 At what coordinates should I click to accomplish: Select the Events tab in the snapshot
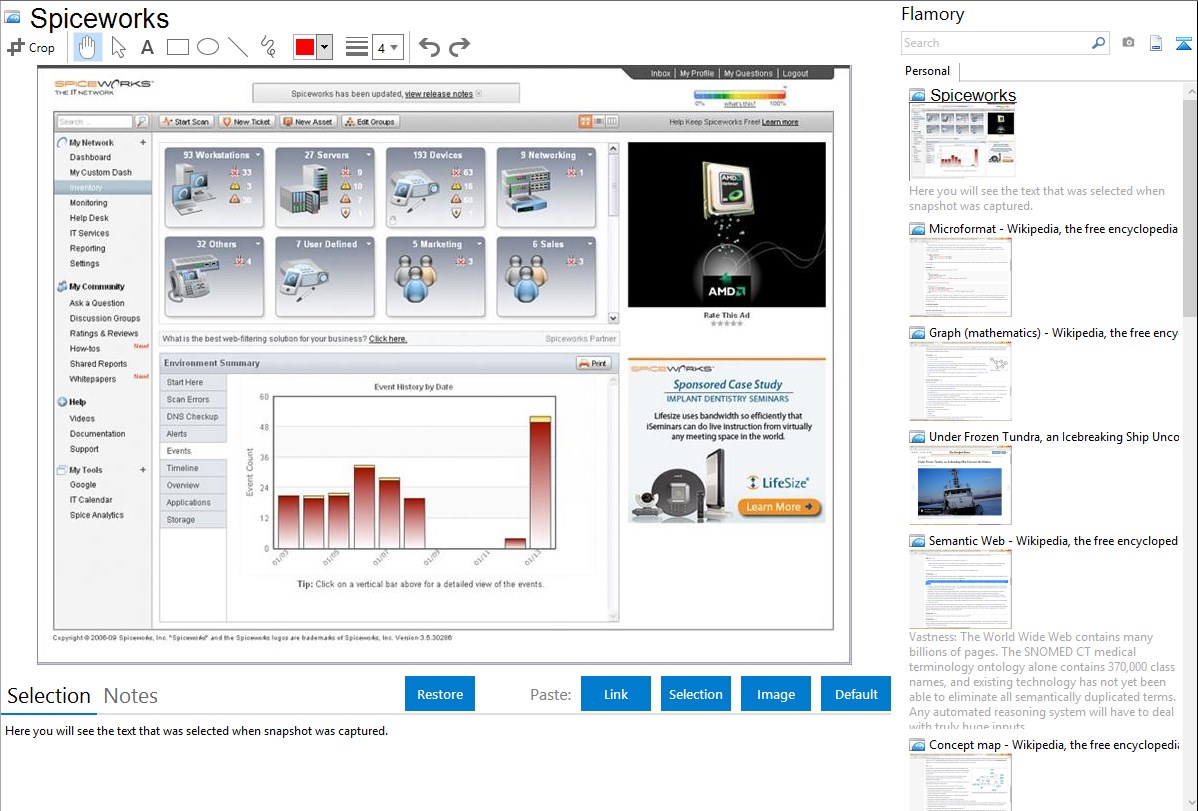(x=193, y=451)
